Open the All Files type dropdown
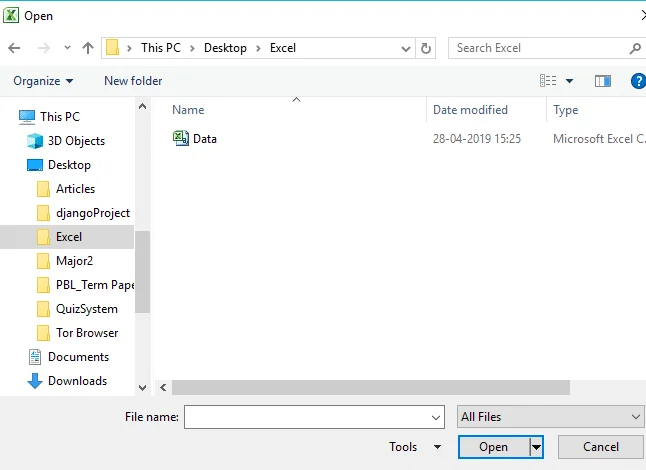646x470 pixels. pos(550,417)
